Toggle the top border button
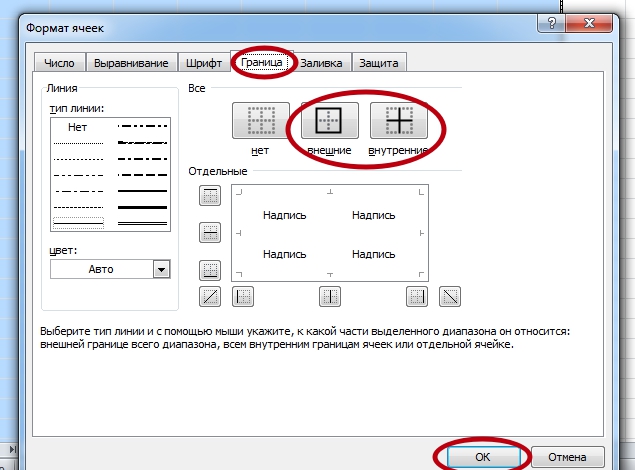 point(210,196)
